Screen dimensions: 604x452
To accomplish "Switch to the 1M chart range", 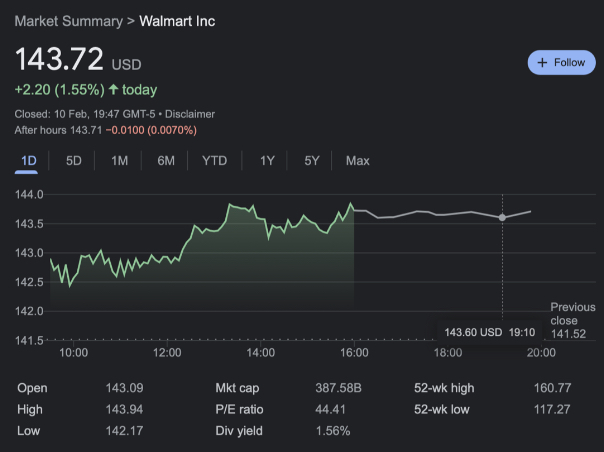I will [x=119, y=161].
